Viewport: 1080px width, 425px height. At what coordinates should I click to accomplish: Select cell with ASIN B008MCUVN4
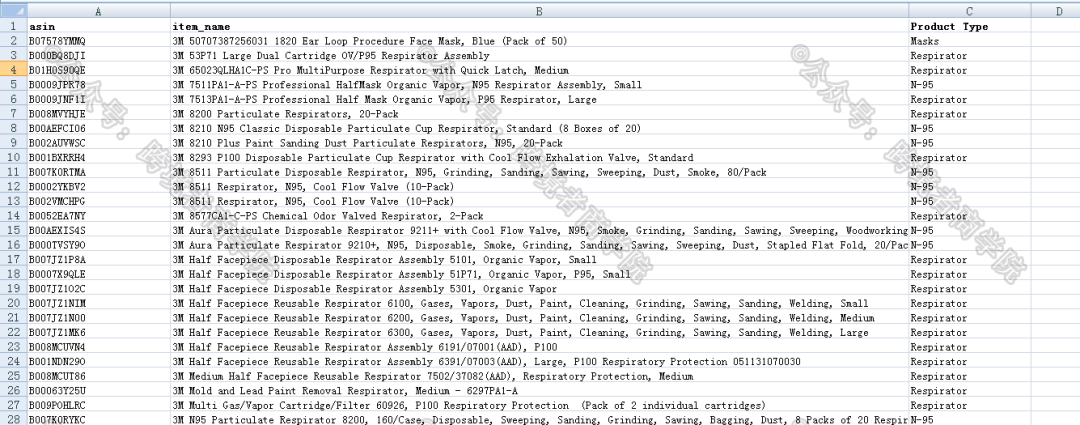pos(99,347)
